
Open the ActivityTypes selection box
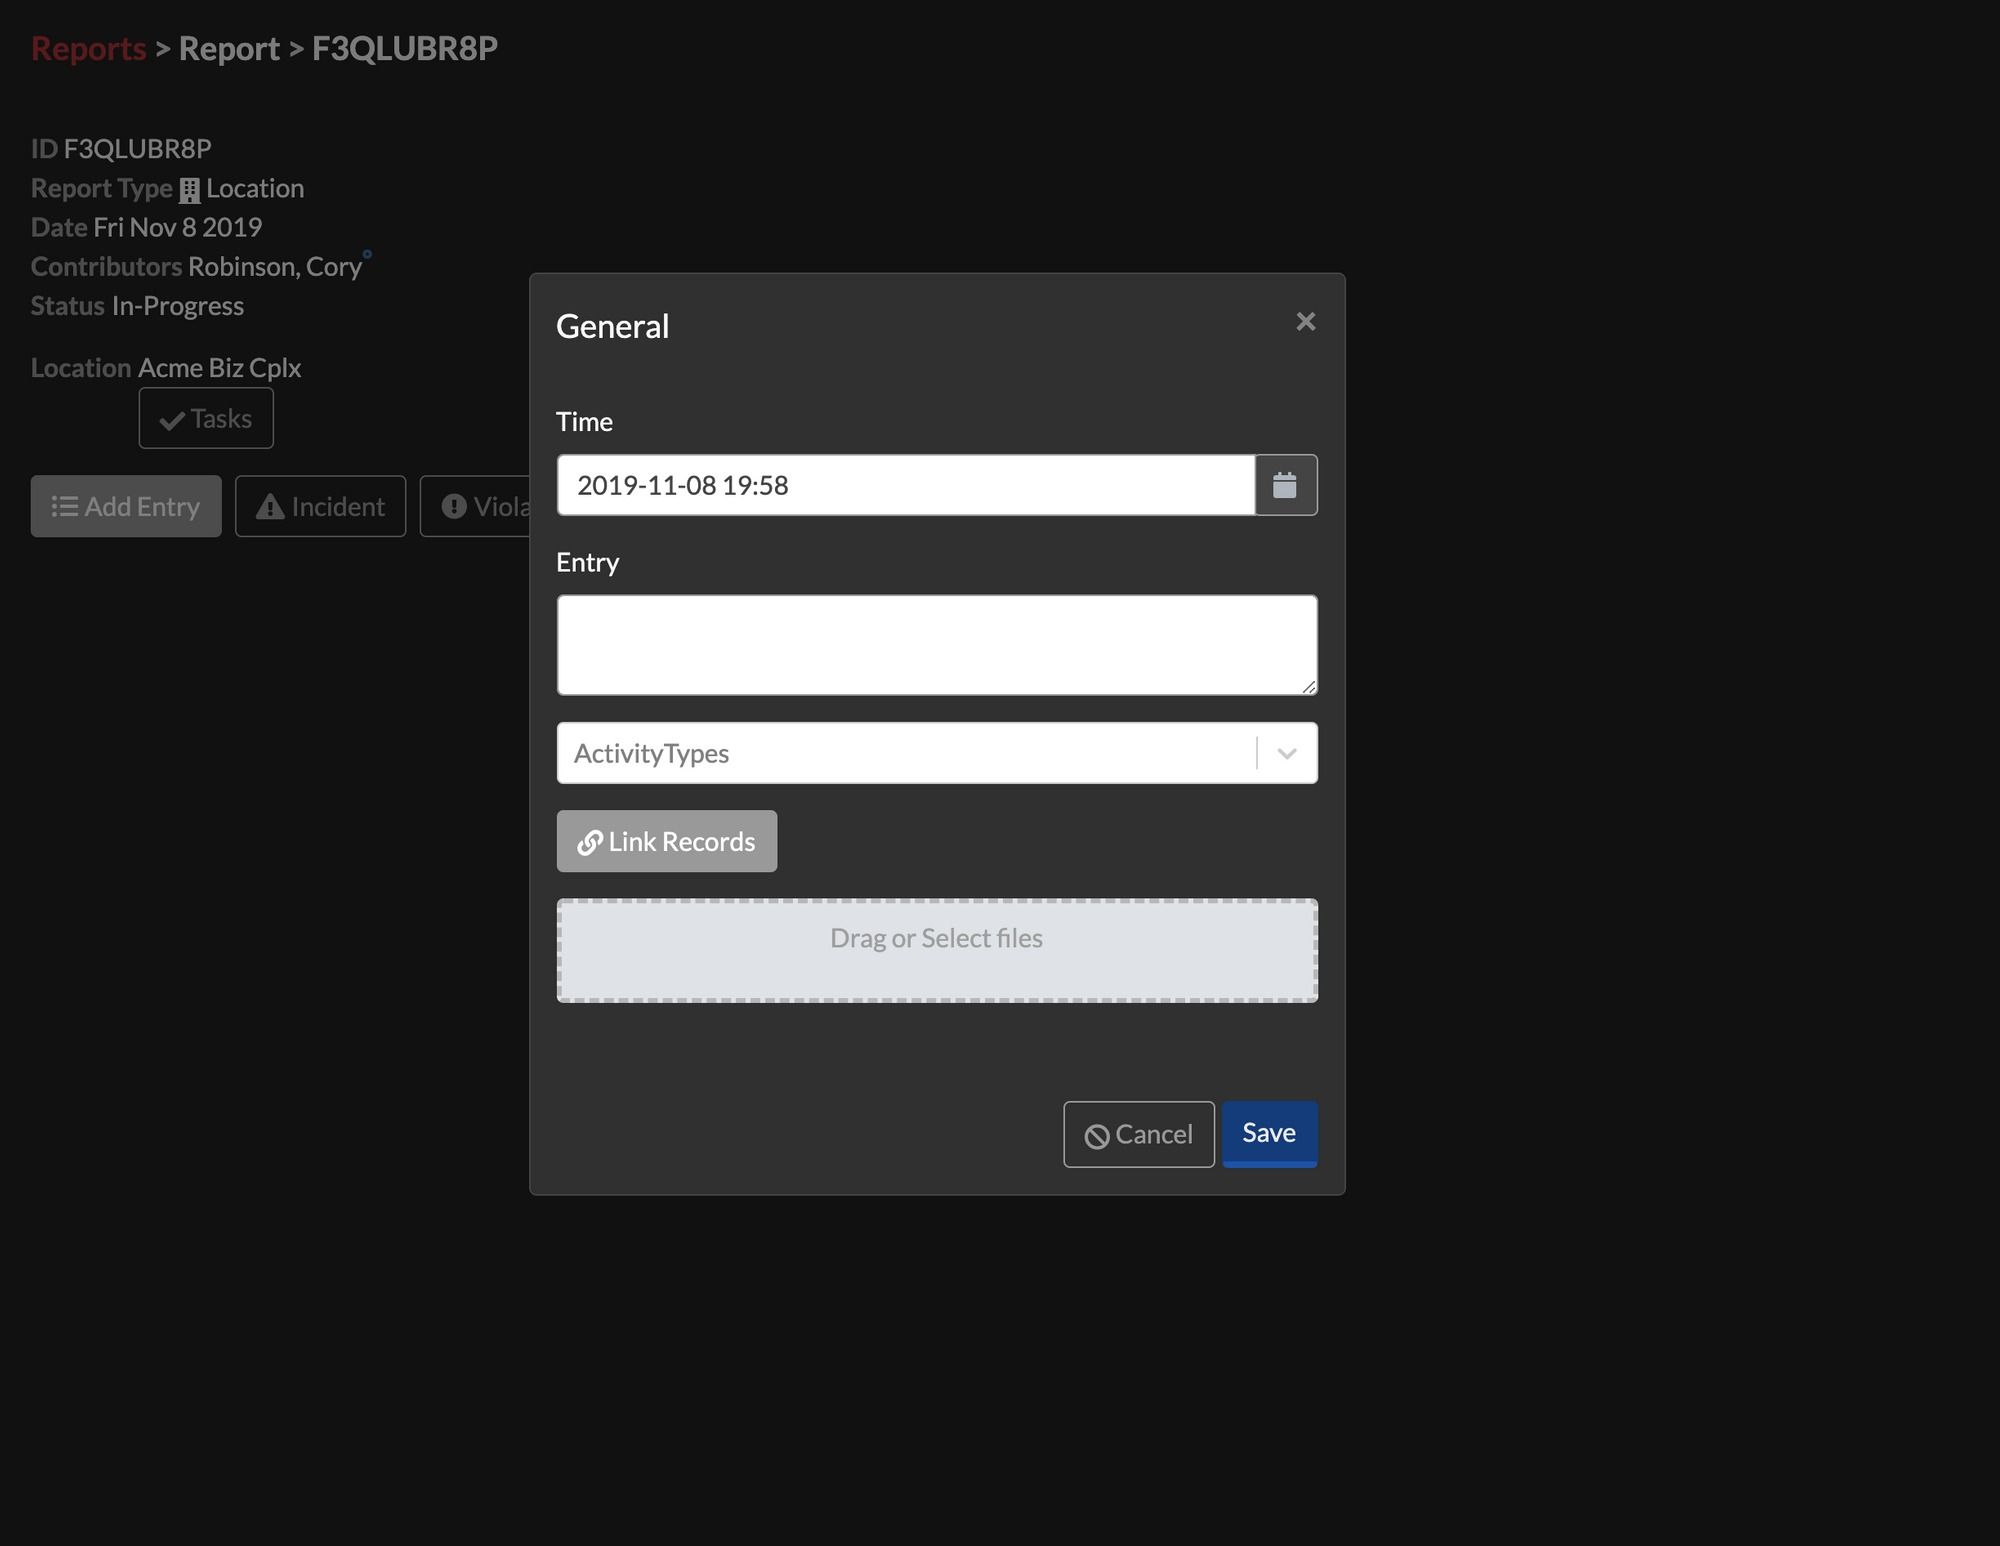[x=900, y=753]
